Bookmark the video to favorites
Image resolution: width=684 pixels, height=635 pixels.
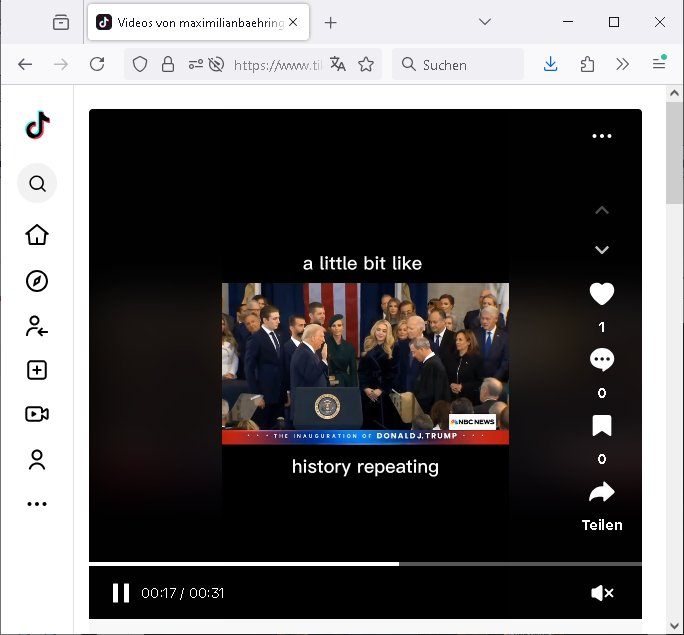click(x=602, y=426)
